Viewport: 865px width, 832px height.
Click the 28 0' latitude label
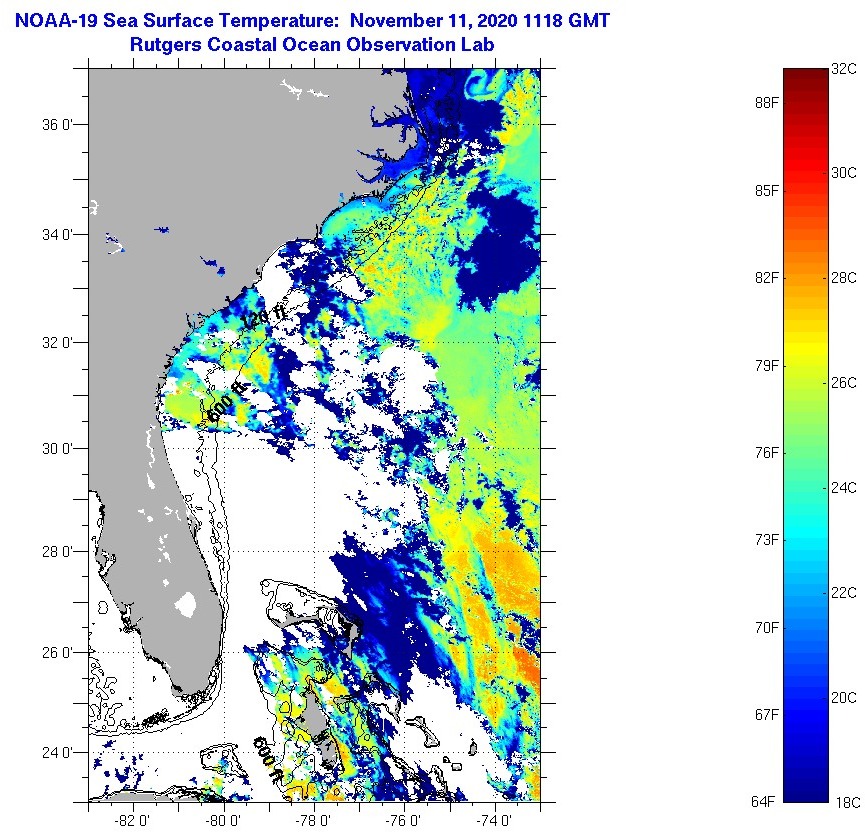tap(57, 551)
